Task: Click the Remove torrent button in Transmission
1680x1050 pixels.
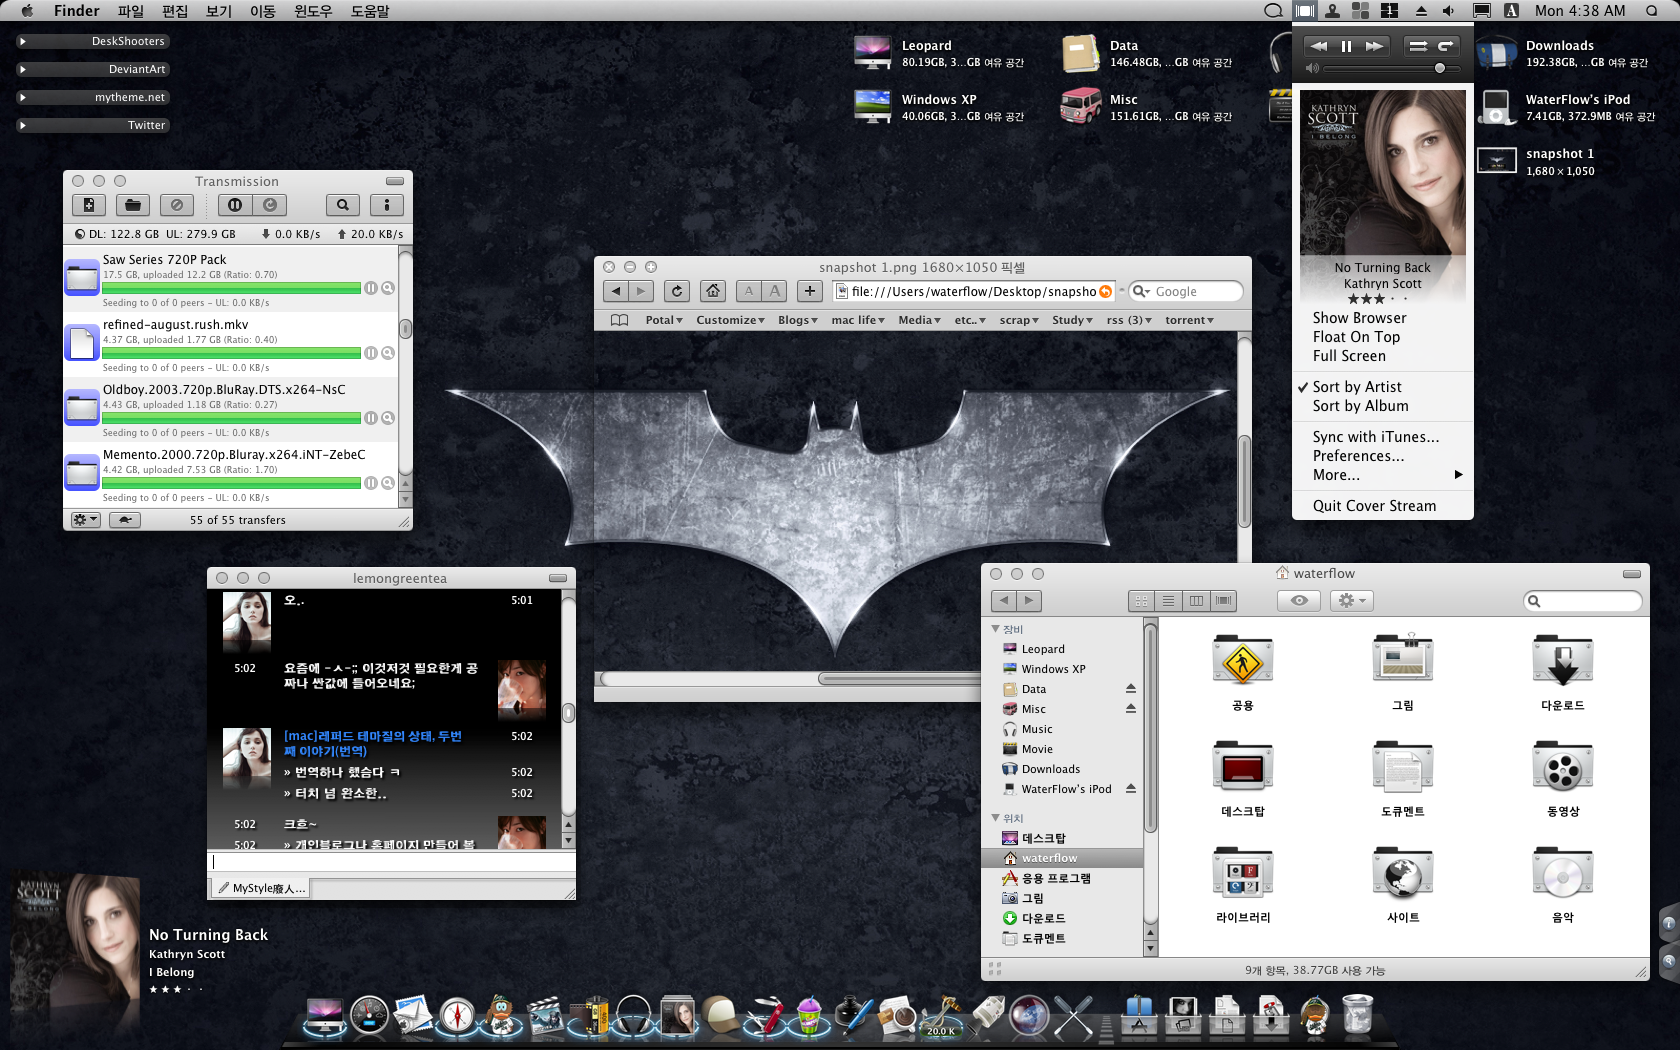Action: [177, 205]
